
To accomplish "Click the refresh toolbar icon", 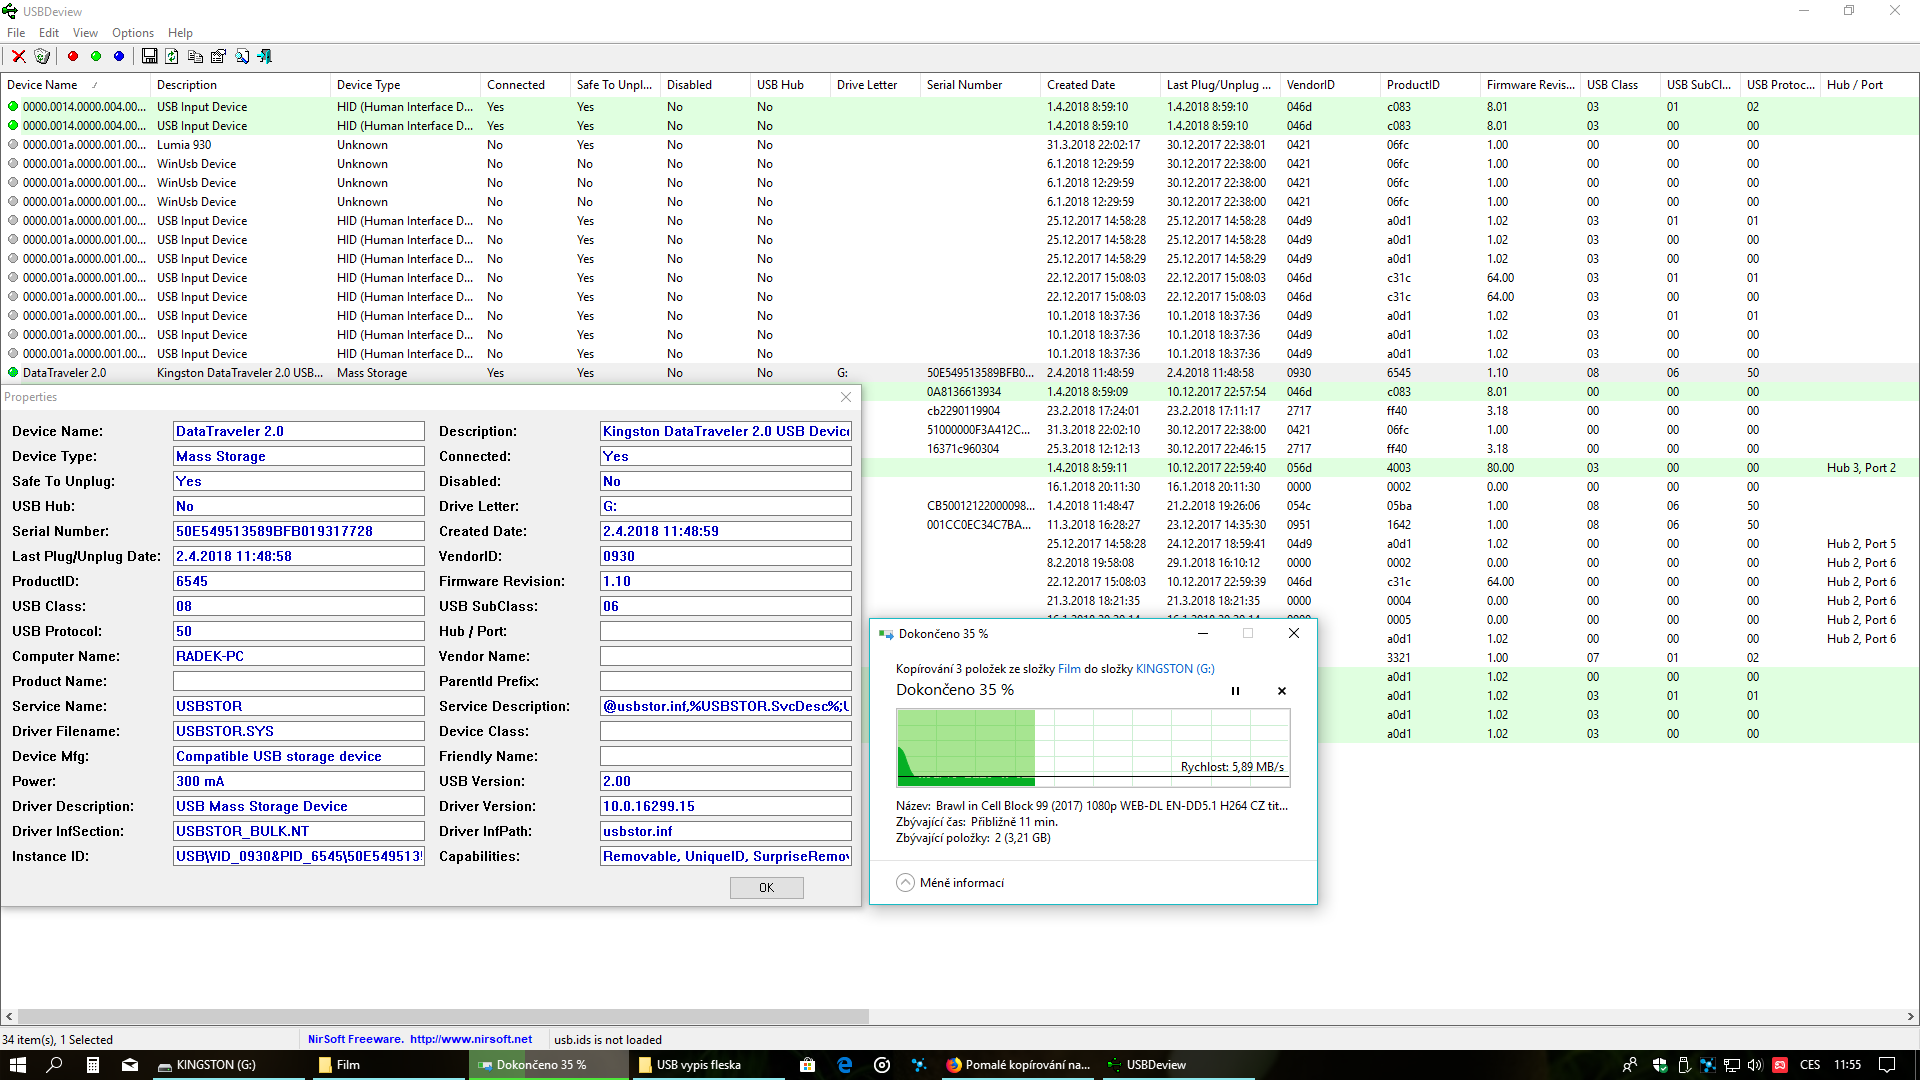I will (x=172, y=56).
